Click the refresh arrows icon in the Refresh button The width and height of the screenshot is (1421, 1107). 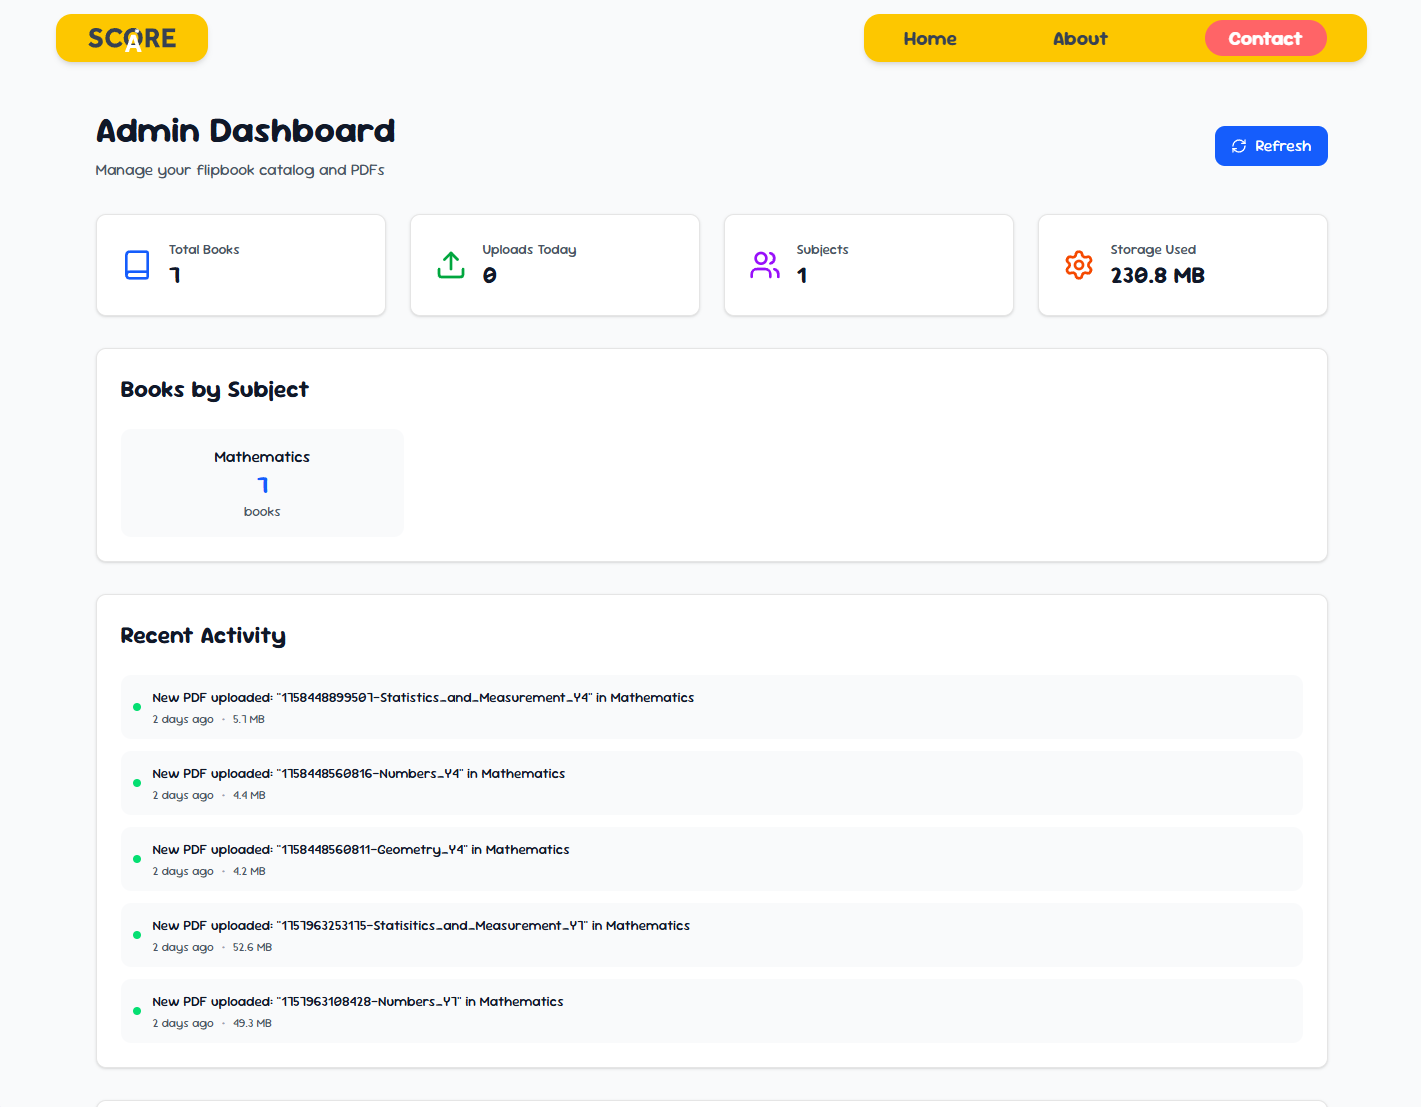[1239, 146]
